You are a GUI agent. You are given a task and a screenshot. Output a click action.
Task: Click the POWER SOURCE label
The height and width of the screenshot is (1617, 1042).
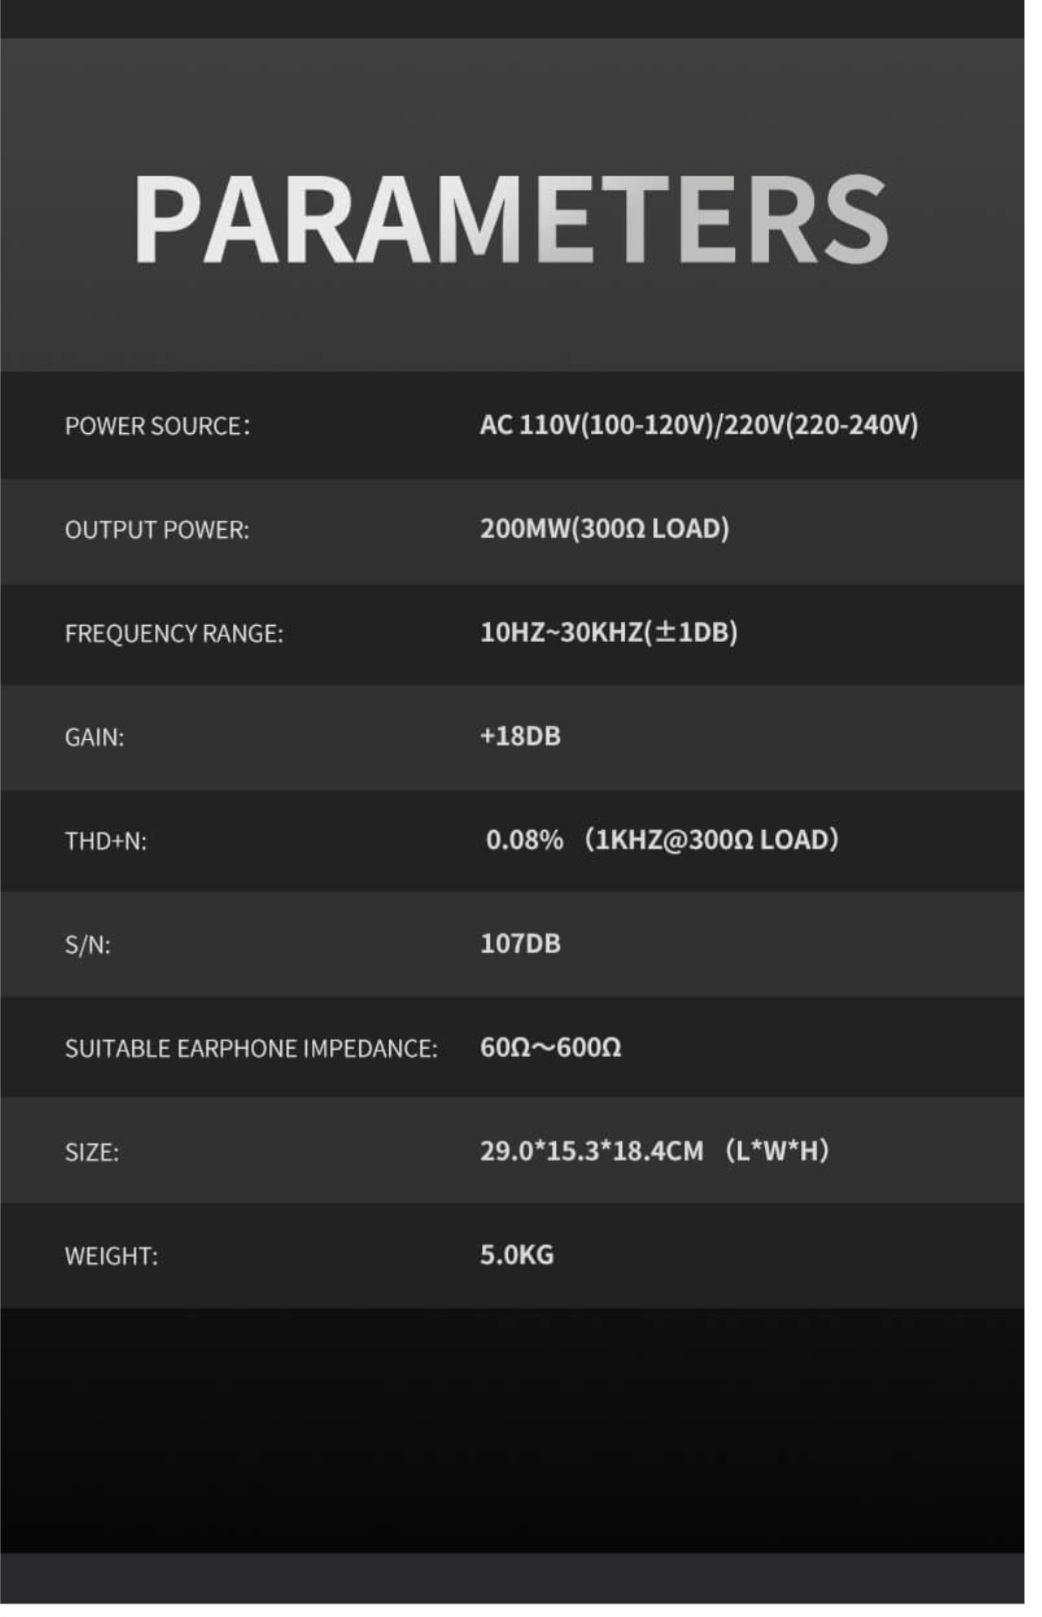point(157,426)
